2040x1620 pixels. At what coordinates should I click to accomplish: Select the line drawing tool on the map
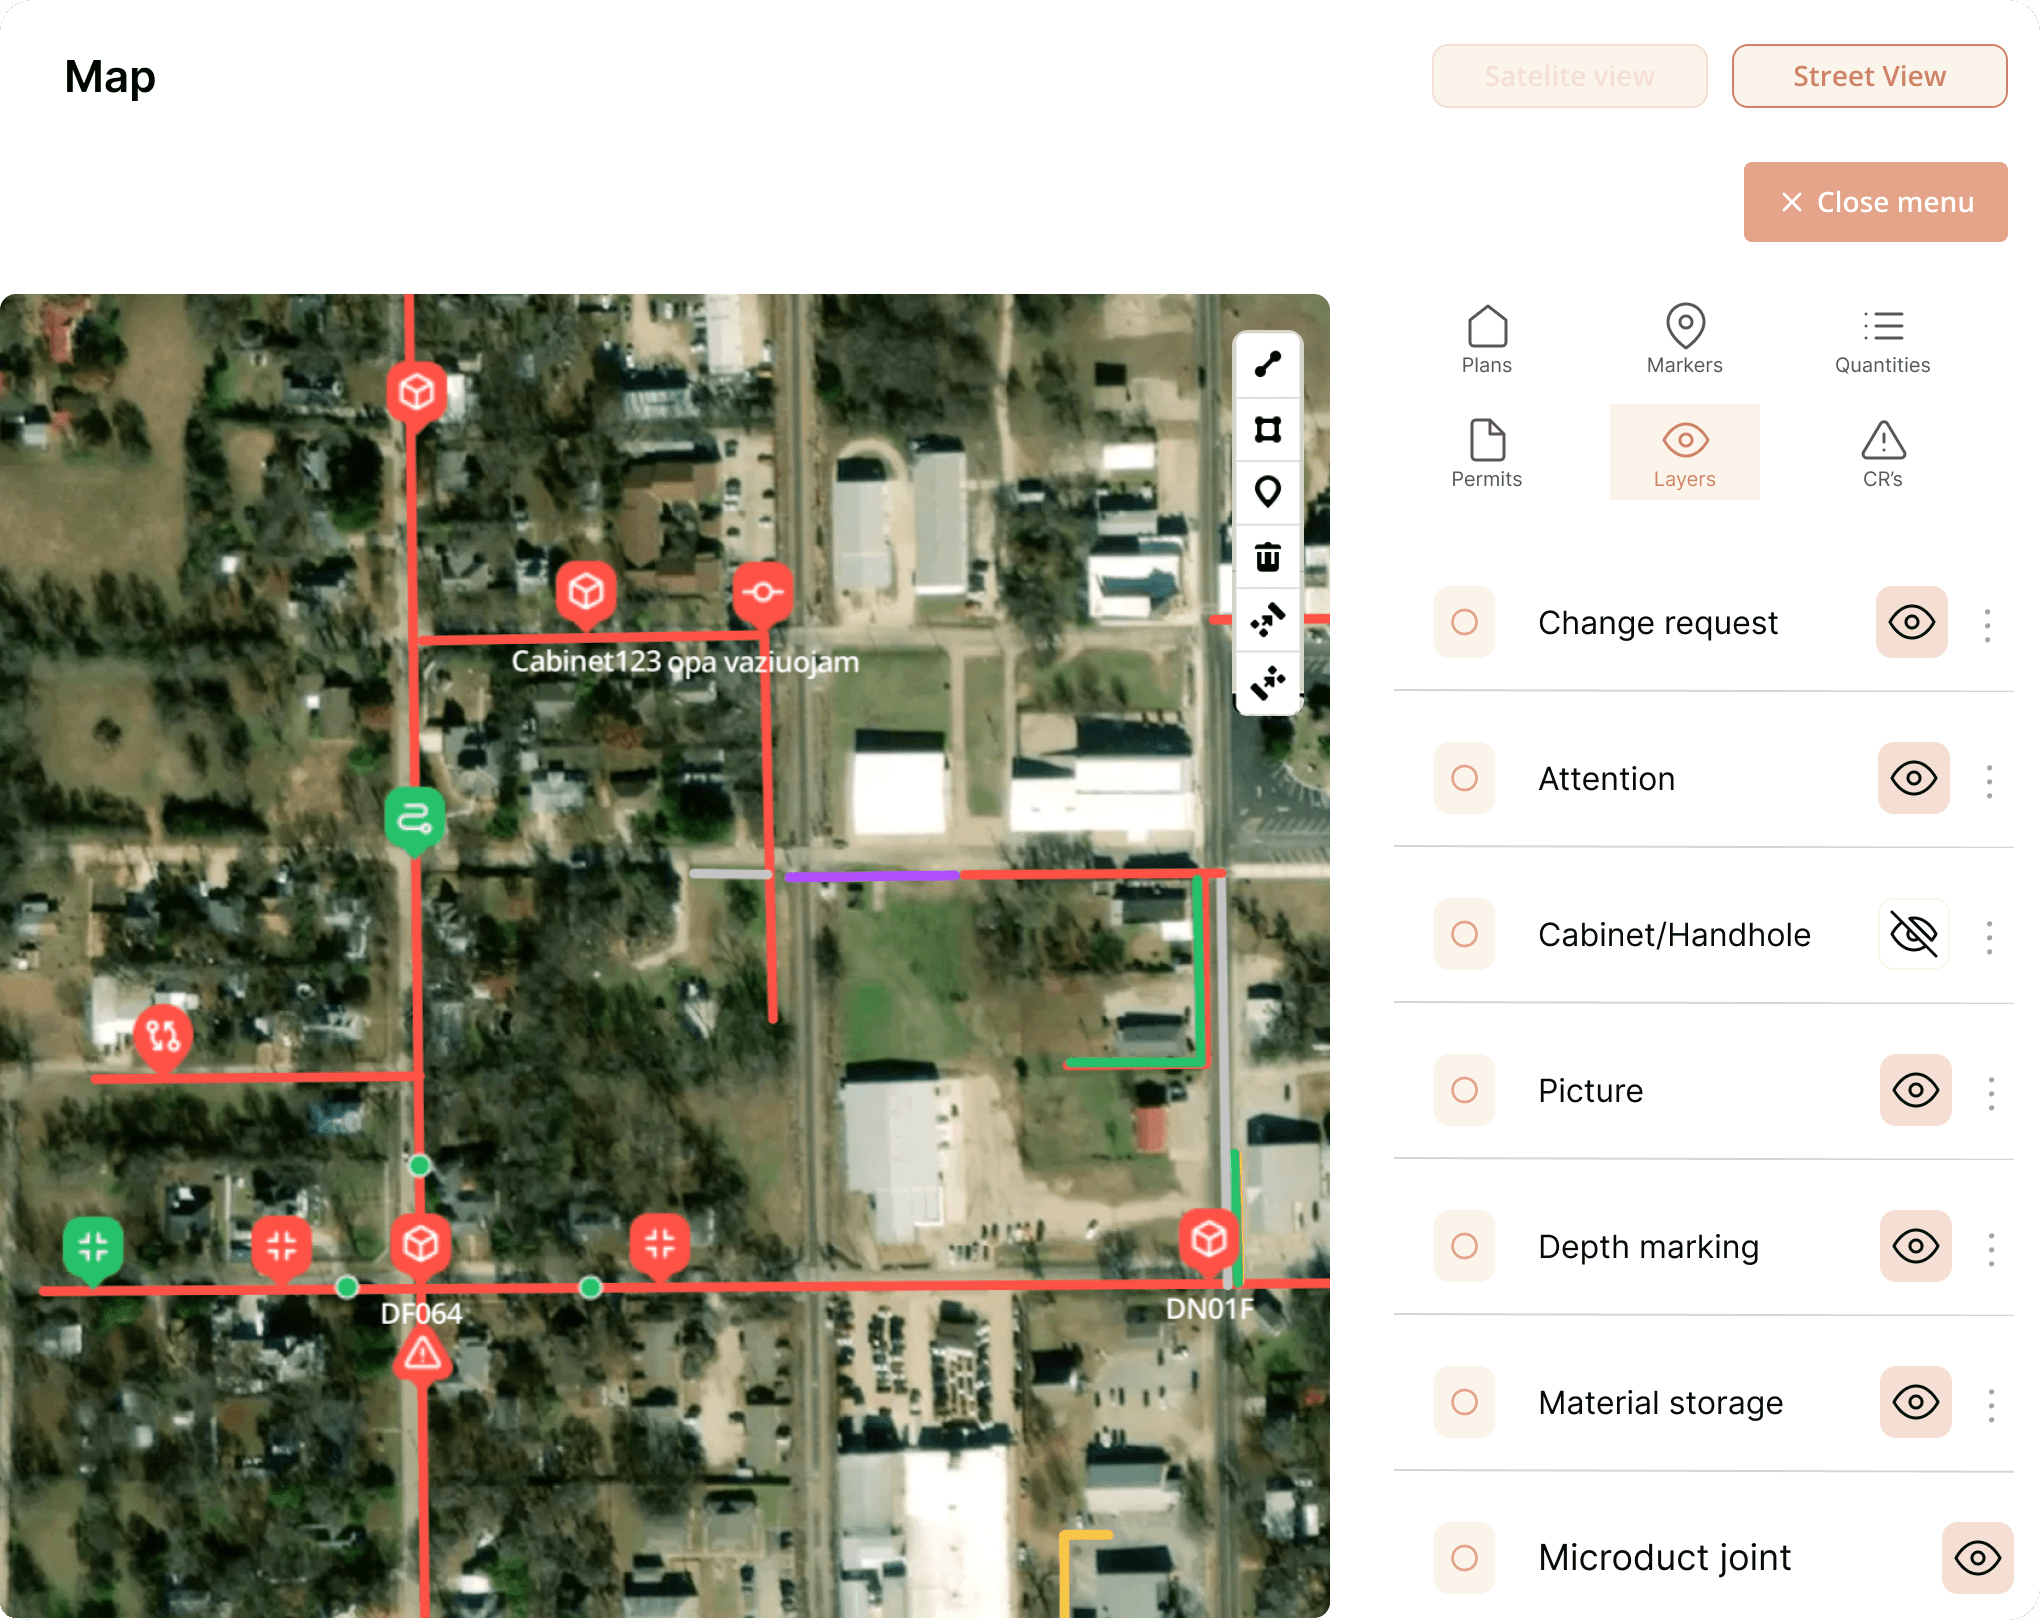[1268, 364]
